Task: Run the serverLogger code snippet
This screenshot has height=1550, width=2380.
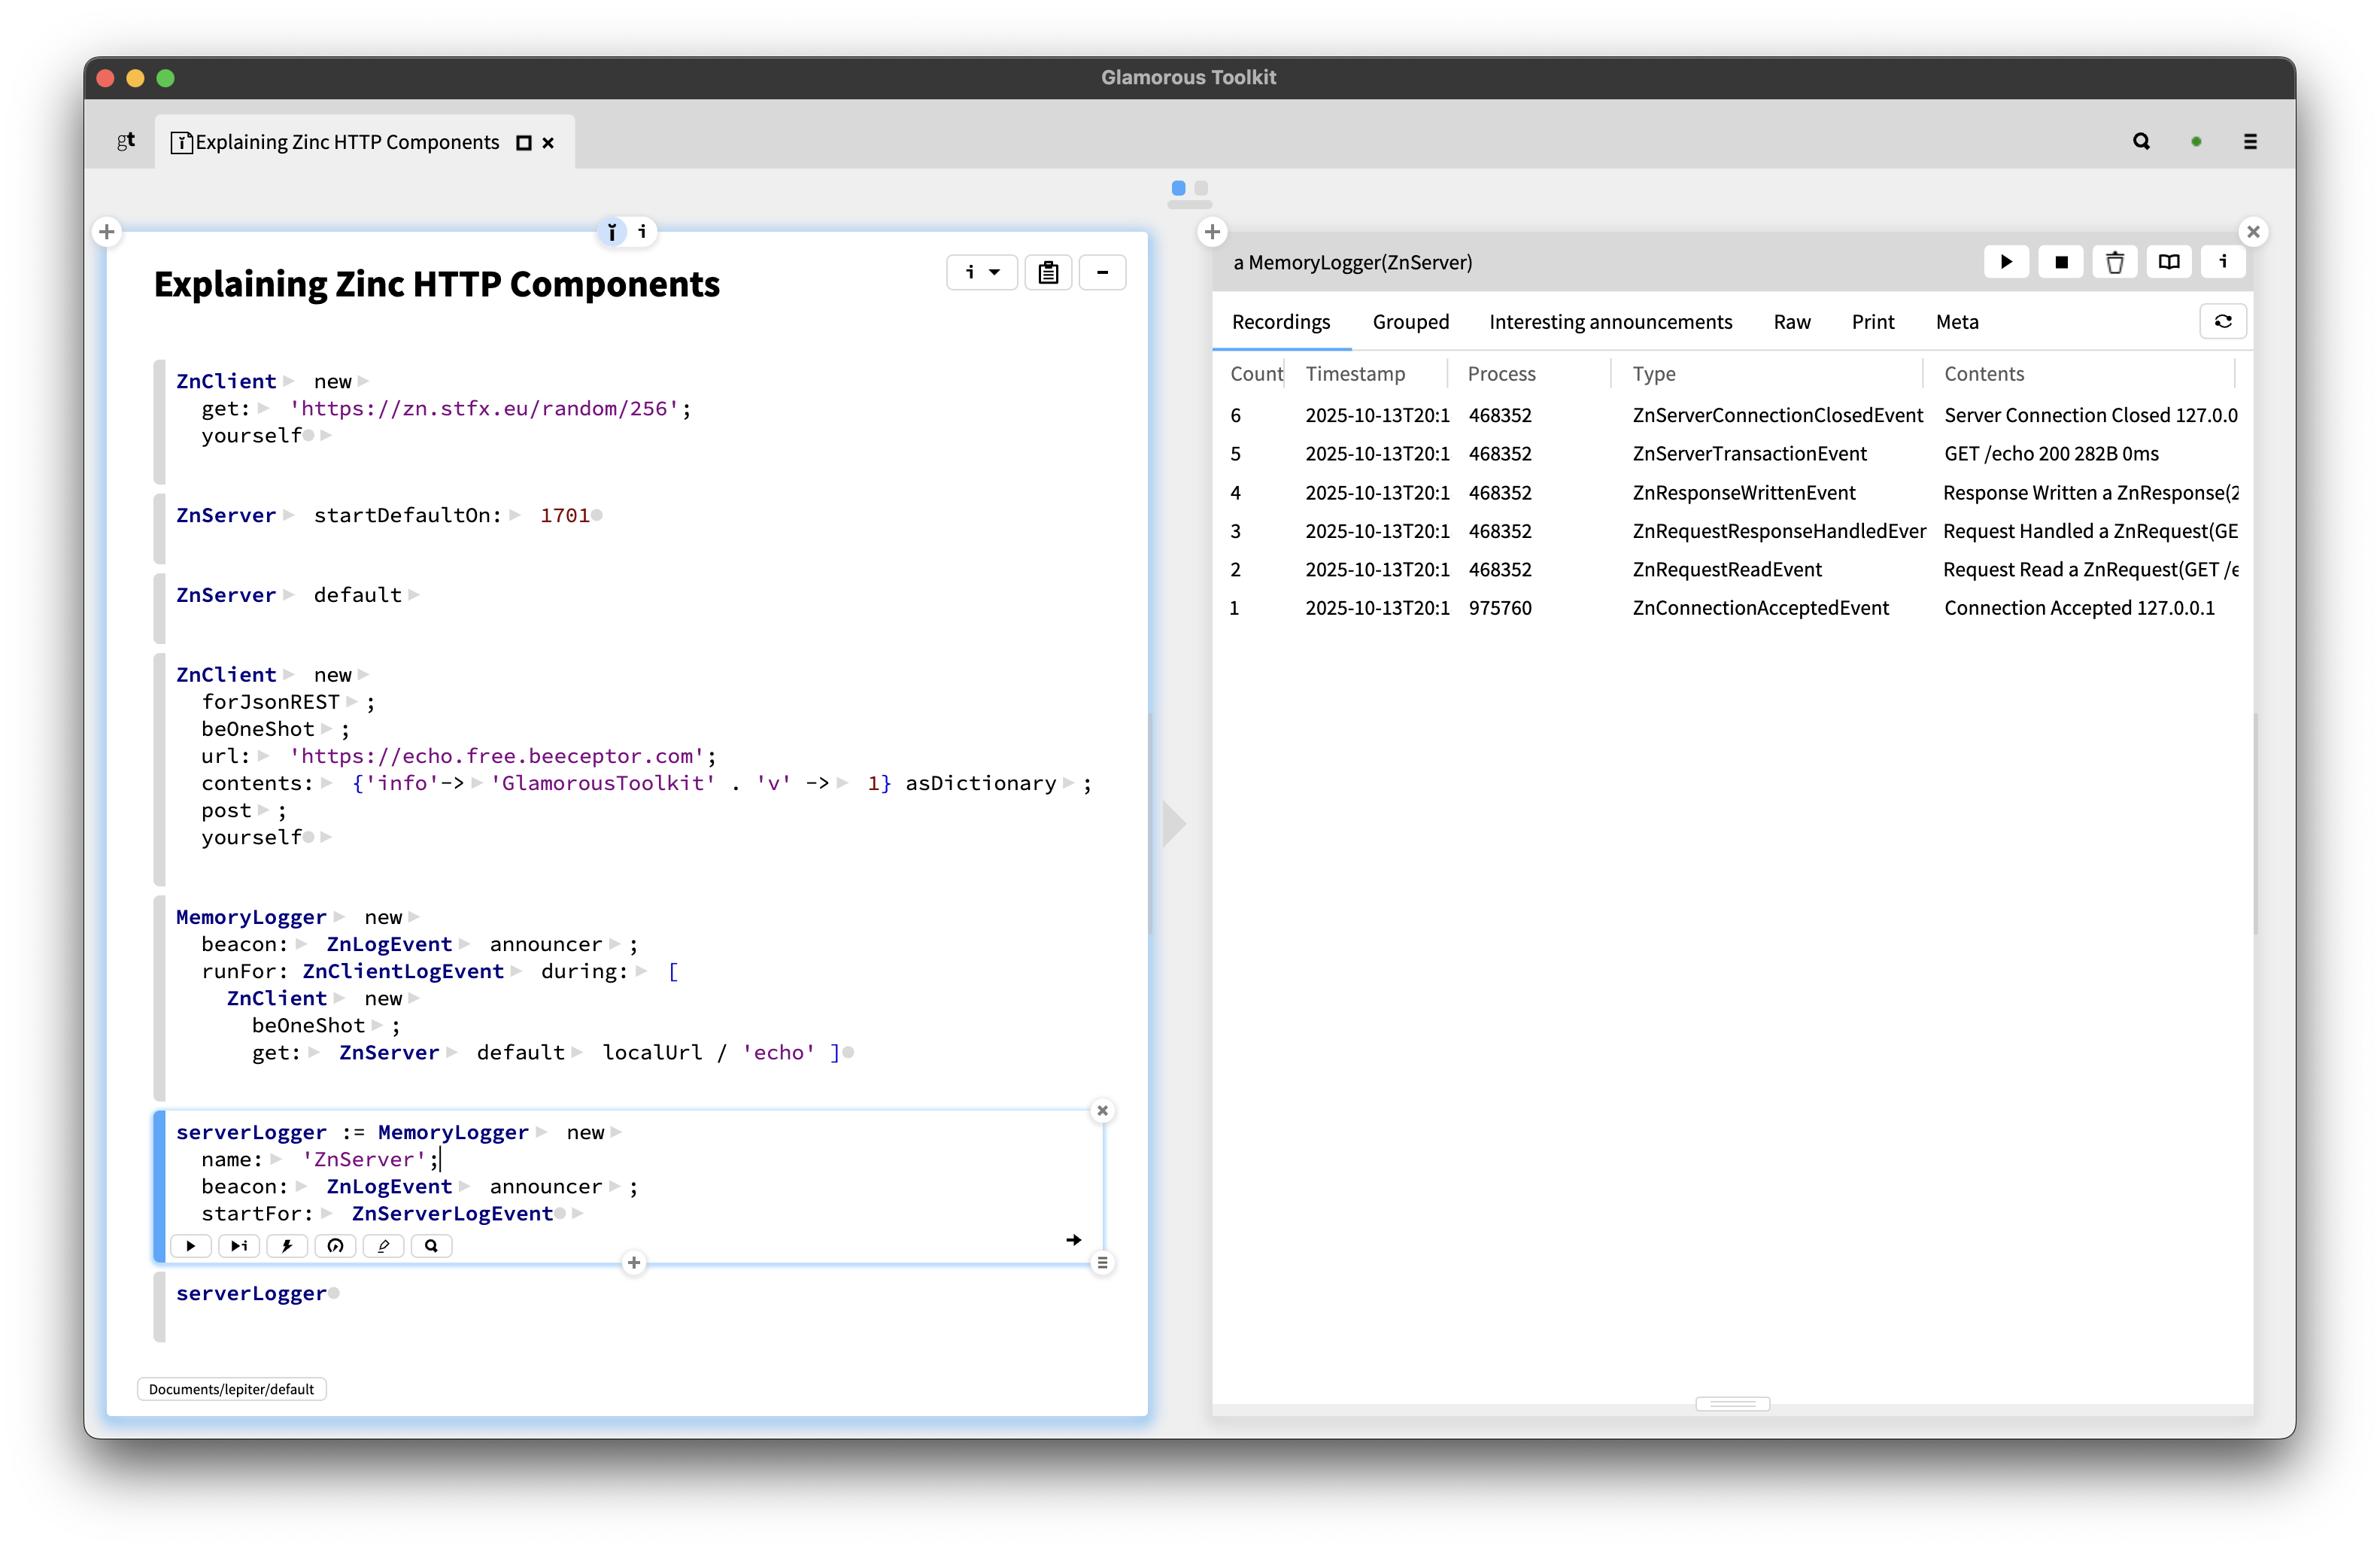Action: pos(190,1246)
